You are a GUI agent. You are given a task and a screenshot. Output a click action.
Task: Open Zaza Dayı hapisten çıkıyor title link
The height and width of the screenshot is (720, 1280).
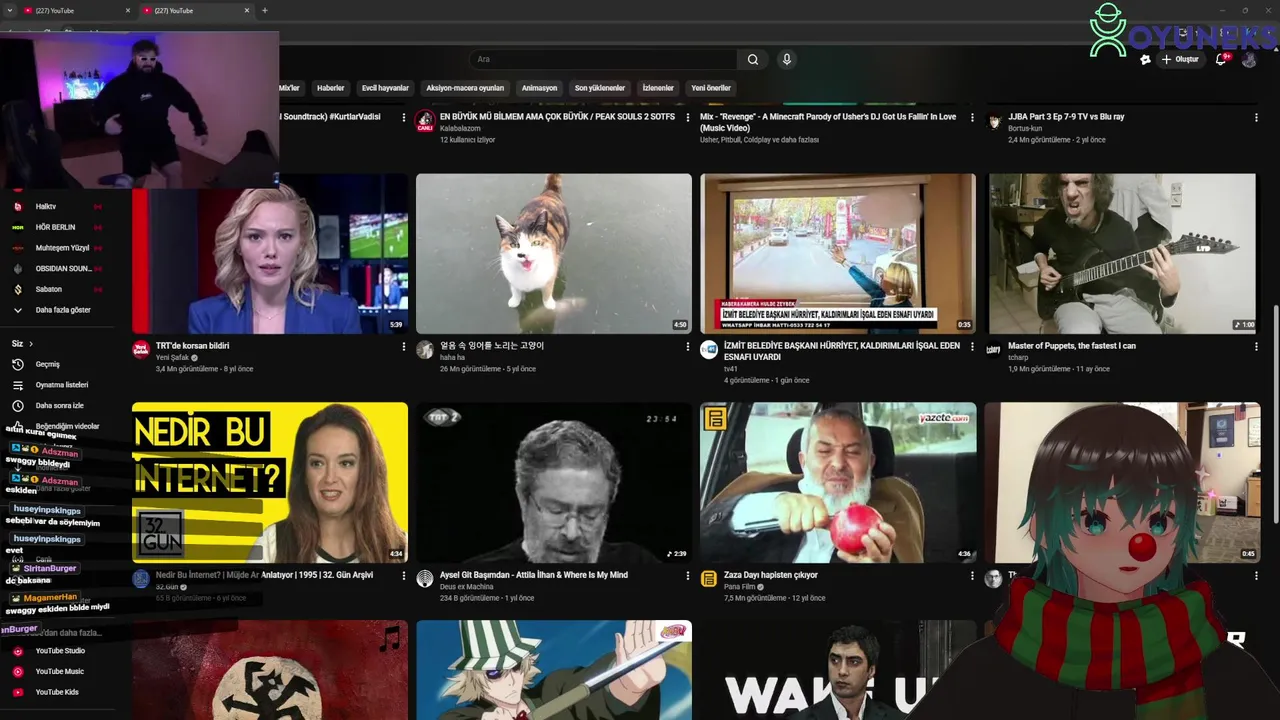point(771,575)
